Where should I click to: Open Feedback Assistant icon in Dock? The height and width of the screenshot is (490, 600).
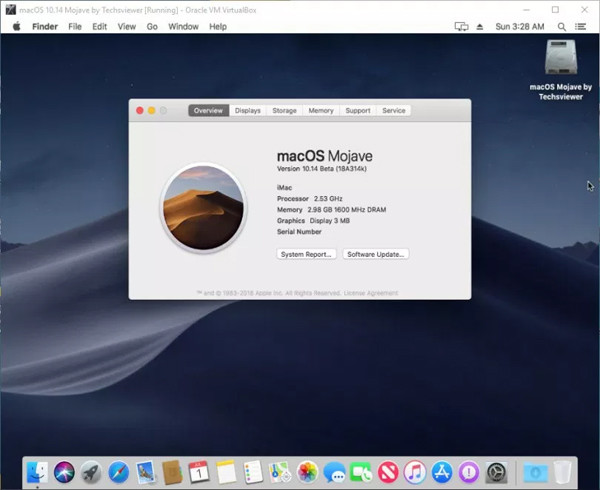[469, 472]
